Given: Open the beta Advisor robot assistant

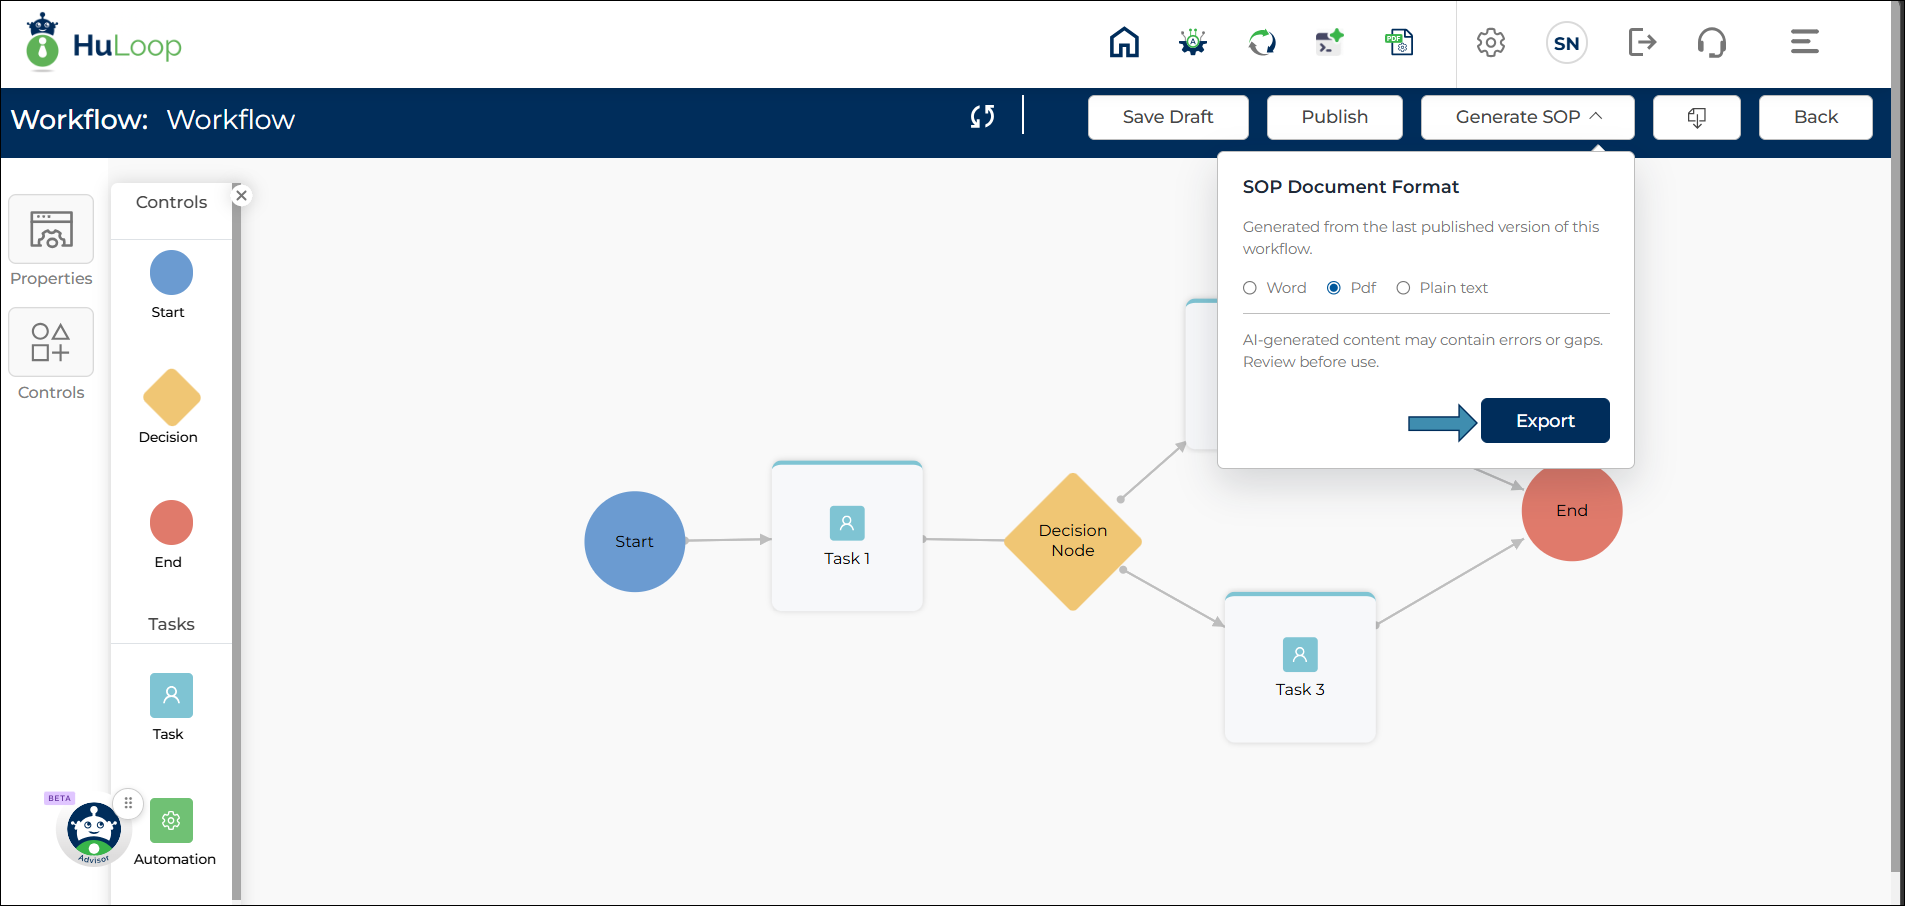Looking at the screenshot, I should click(x=94, y=832).
